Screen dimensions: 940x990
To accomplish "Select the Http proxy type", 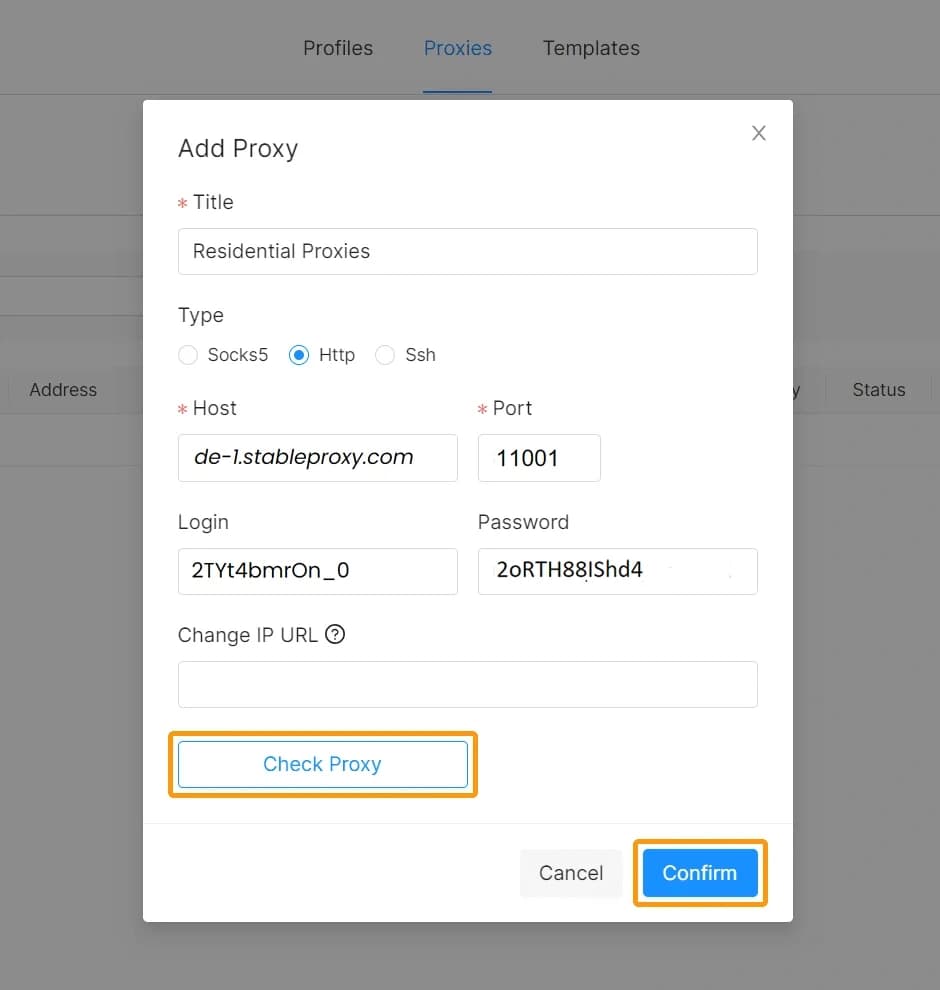I will [x=299, y=355].
